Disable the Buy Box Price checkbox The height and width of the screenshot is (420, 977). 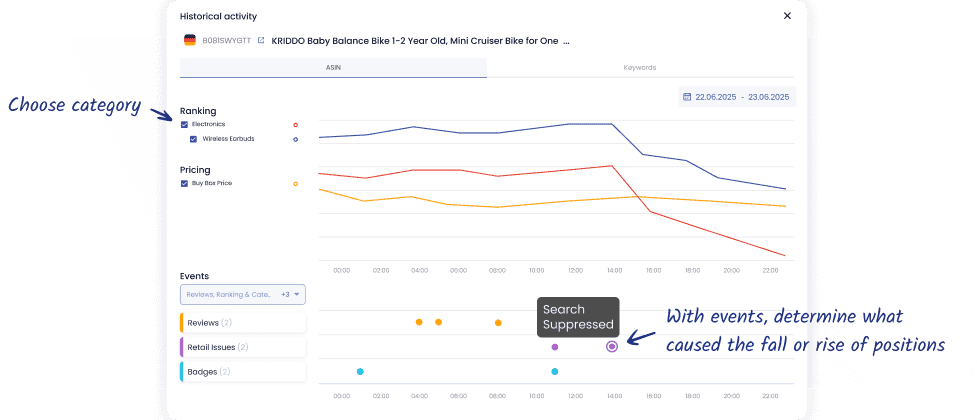[x=184, y=184]
